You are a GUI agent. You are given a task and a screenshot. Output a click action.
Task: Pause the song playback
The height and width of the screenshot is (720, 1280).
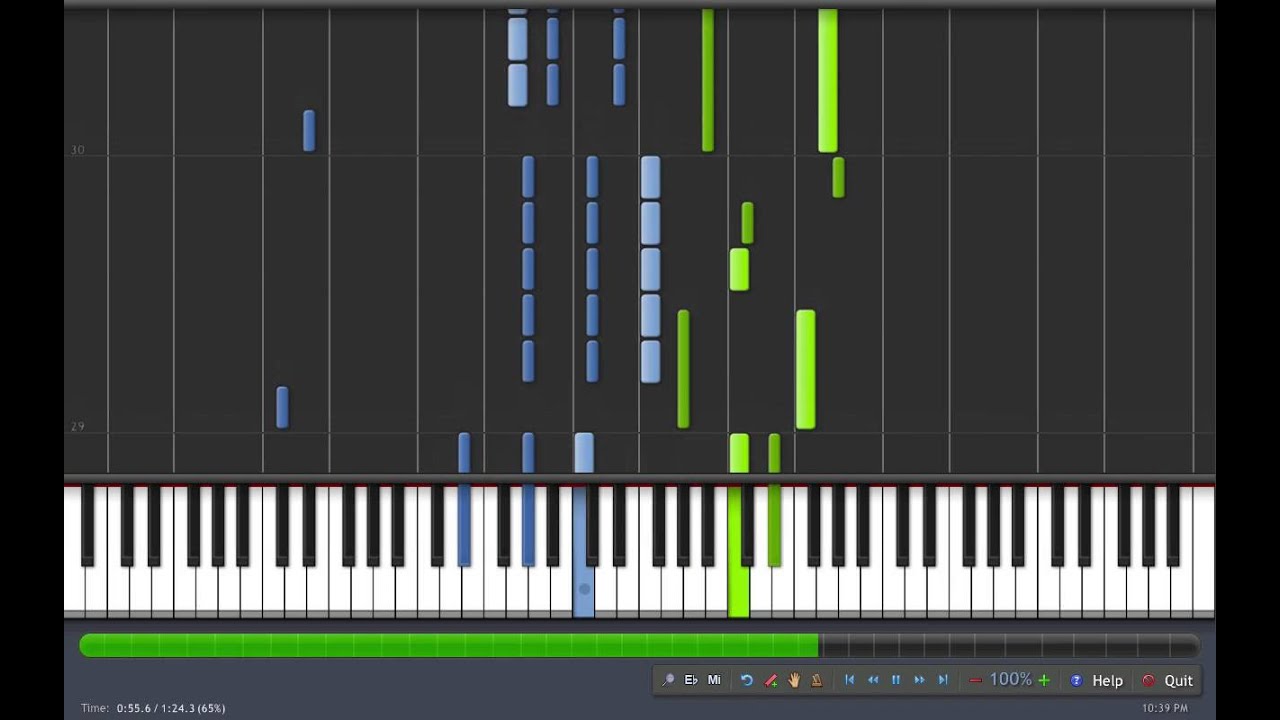(x=896, y=680)
